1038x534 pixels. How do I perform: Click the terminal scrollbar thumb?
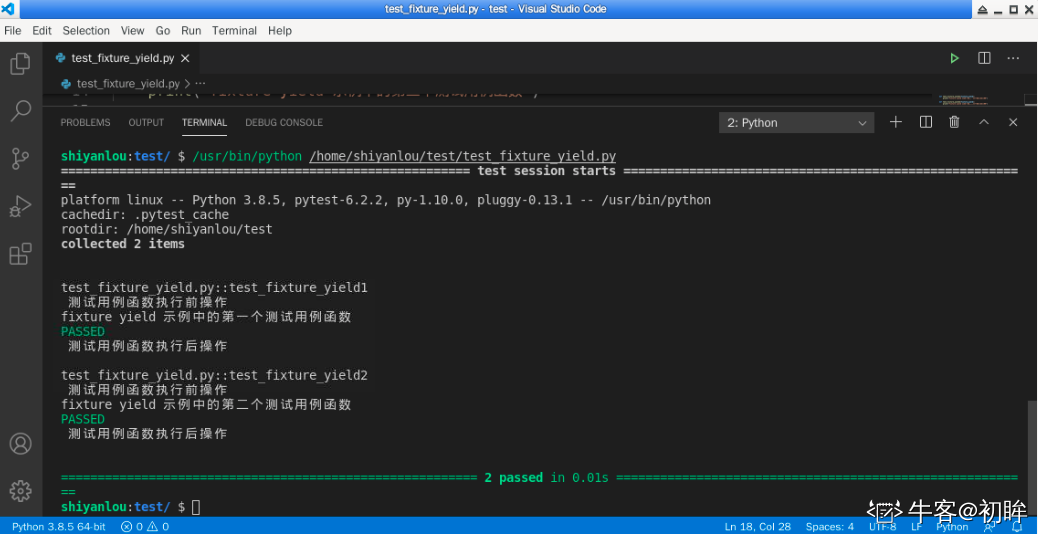pyautogui.click(x=1031, y=458)
